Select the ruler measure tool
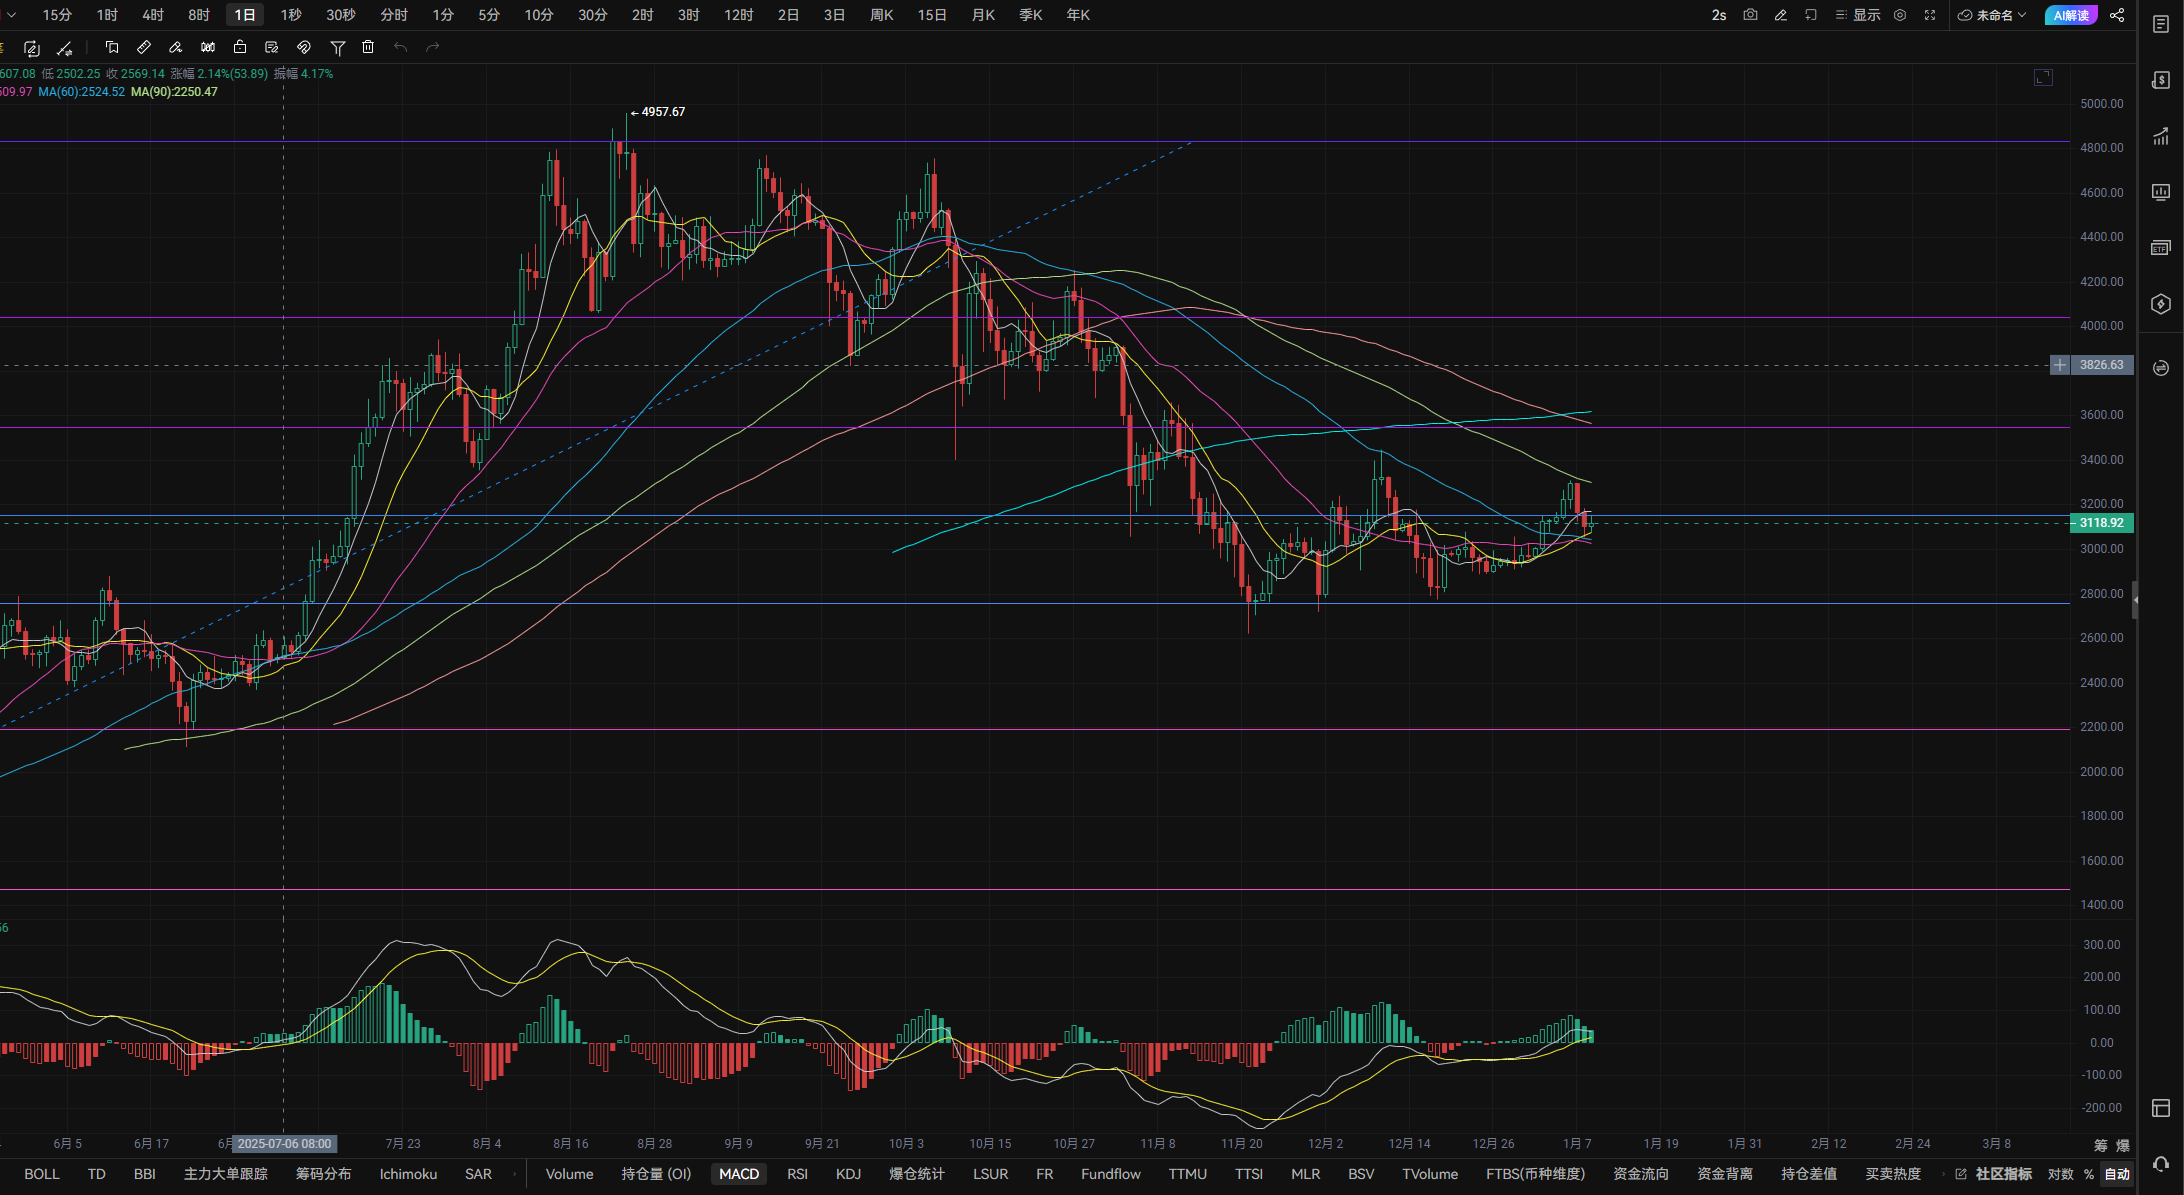The height and width of the screenshot is (1195, 2184). [x=144, y=47]
